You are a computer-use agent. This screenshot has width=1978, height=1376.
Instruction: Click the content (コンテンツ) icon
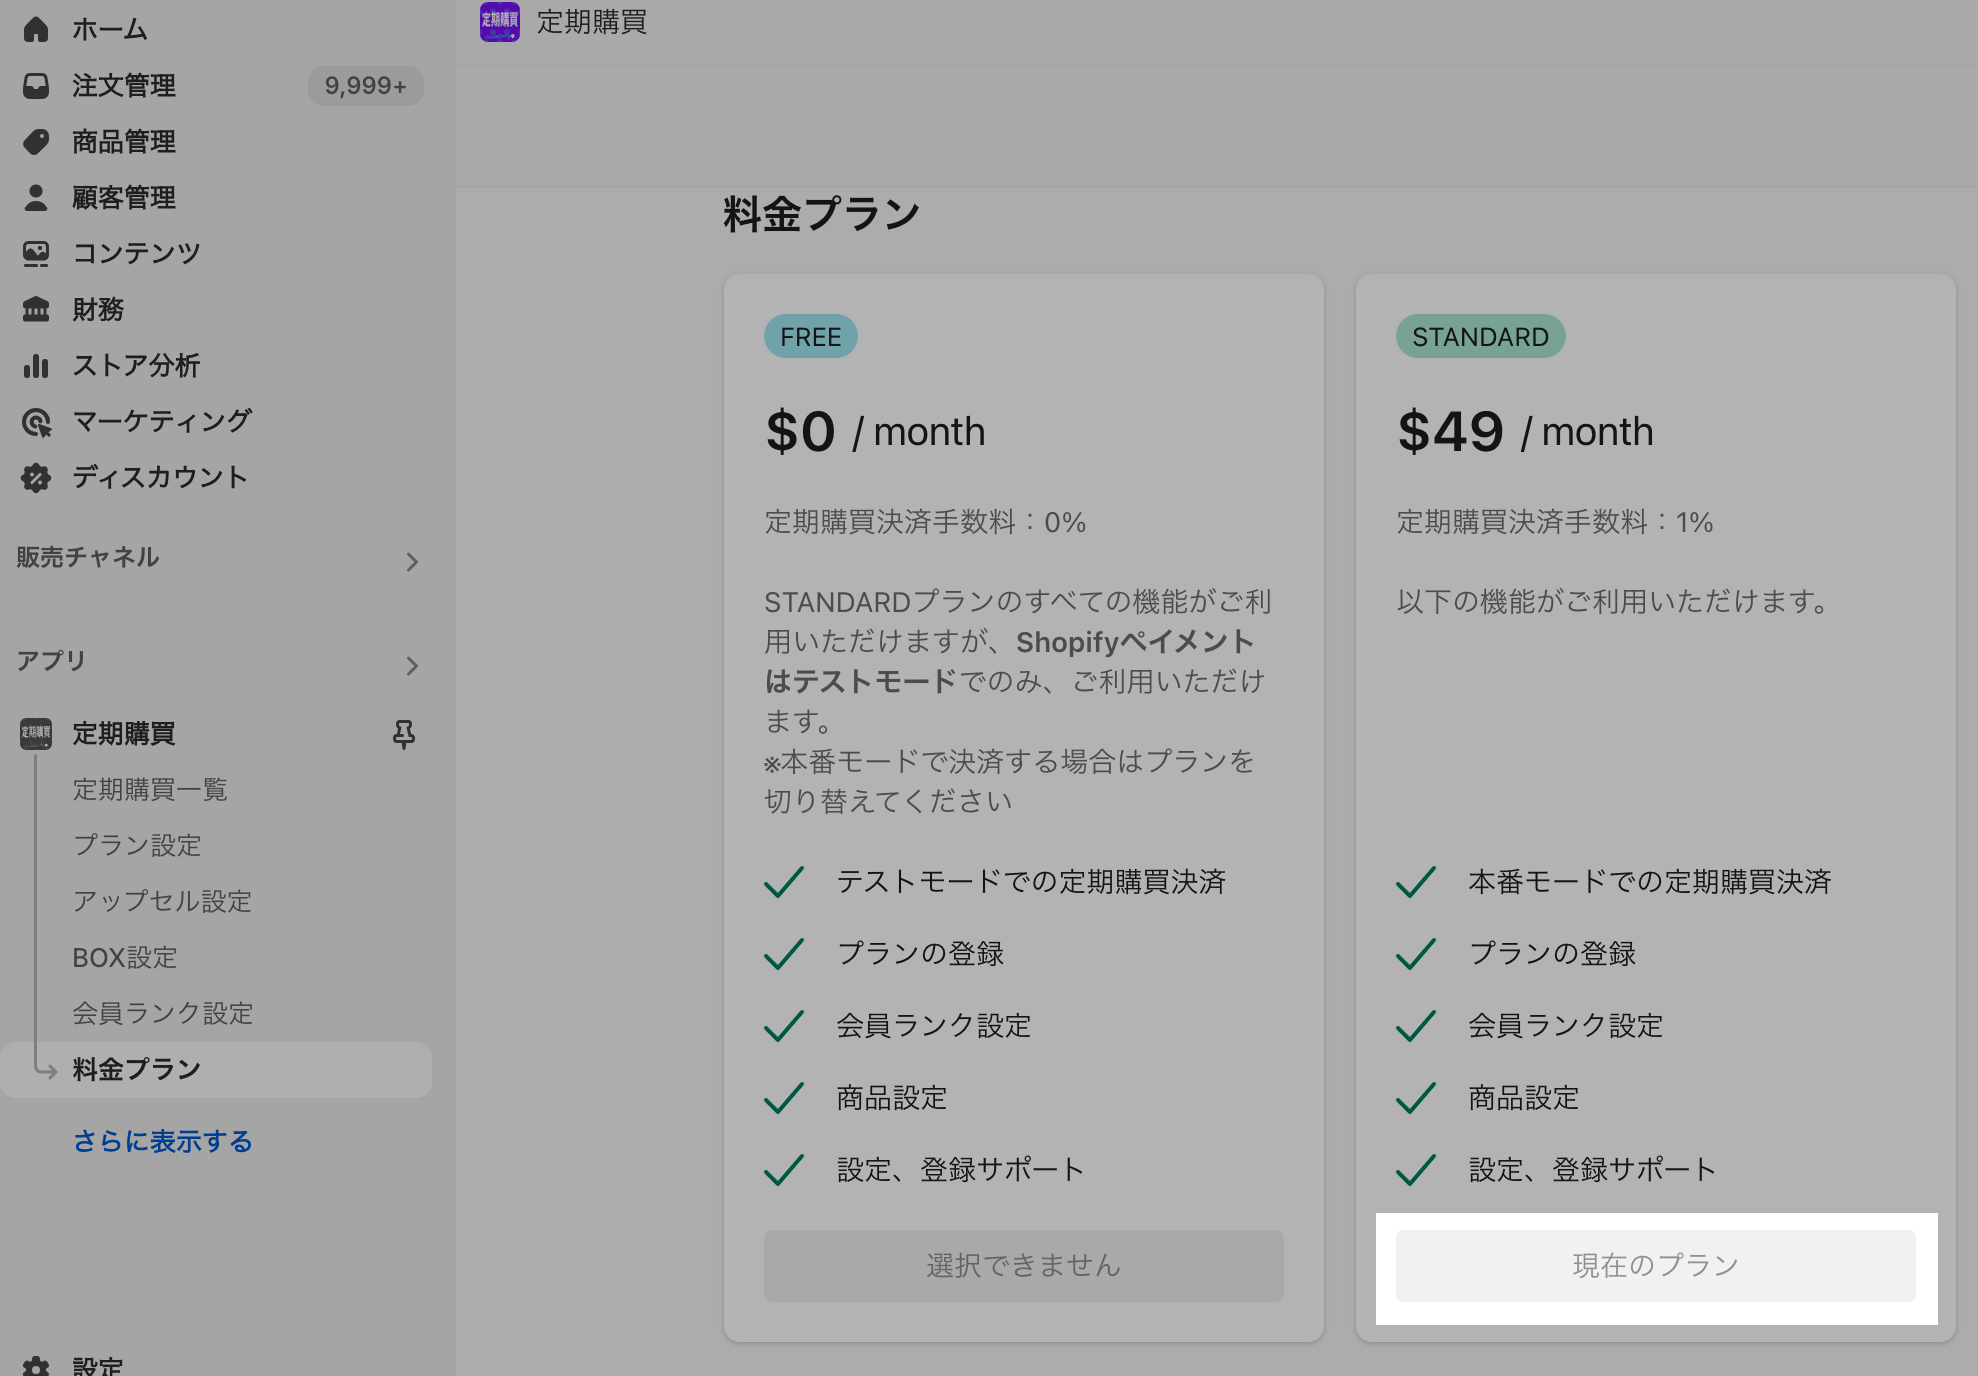[x=36, y=254]
